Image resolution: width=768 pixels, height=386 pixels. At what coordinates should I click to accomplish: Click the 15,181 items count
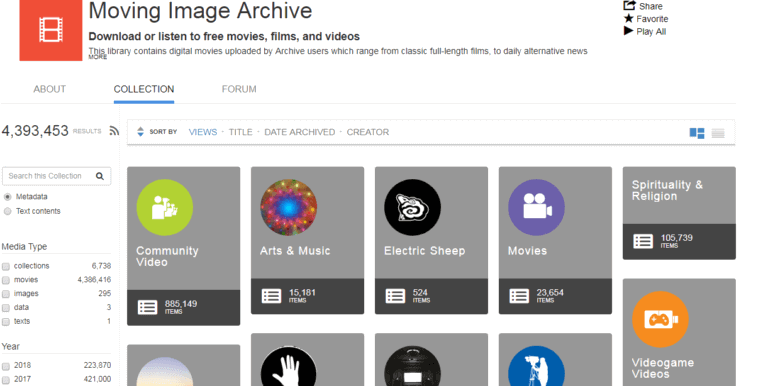[302, 292]
